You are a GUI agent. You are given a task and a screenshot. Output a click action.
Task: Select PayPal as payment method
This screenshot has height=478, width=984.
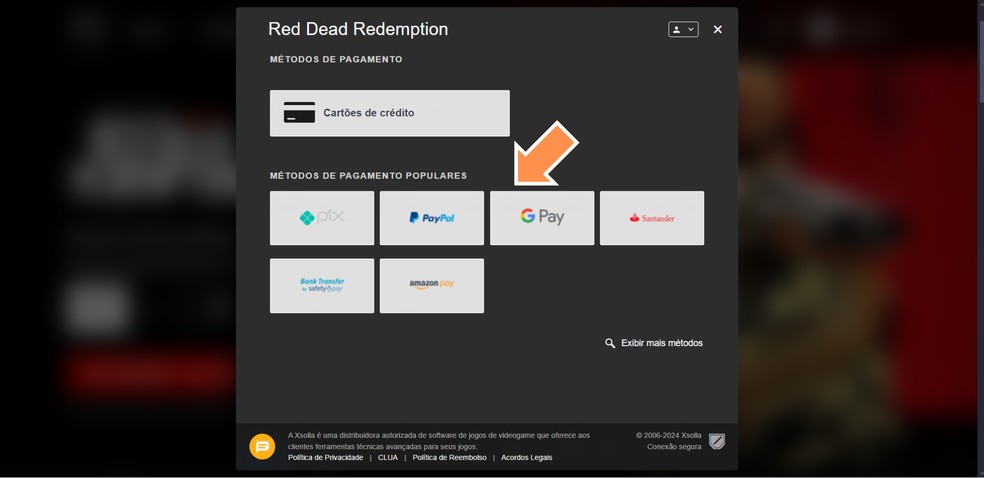432,218
